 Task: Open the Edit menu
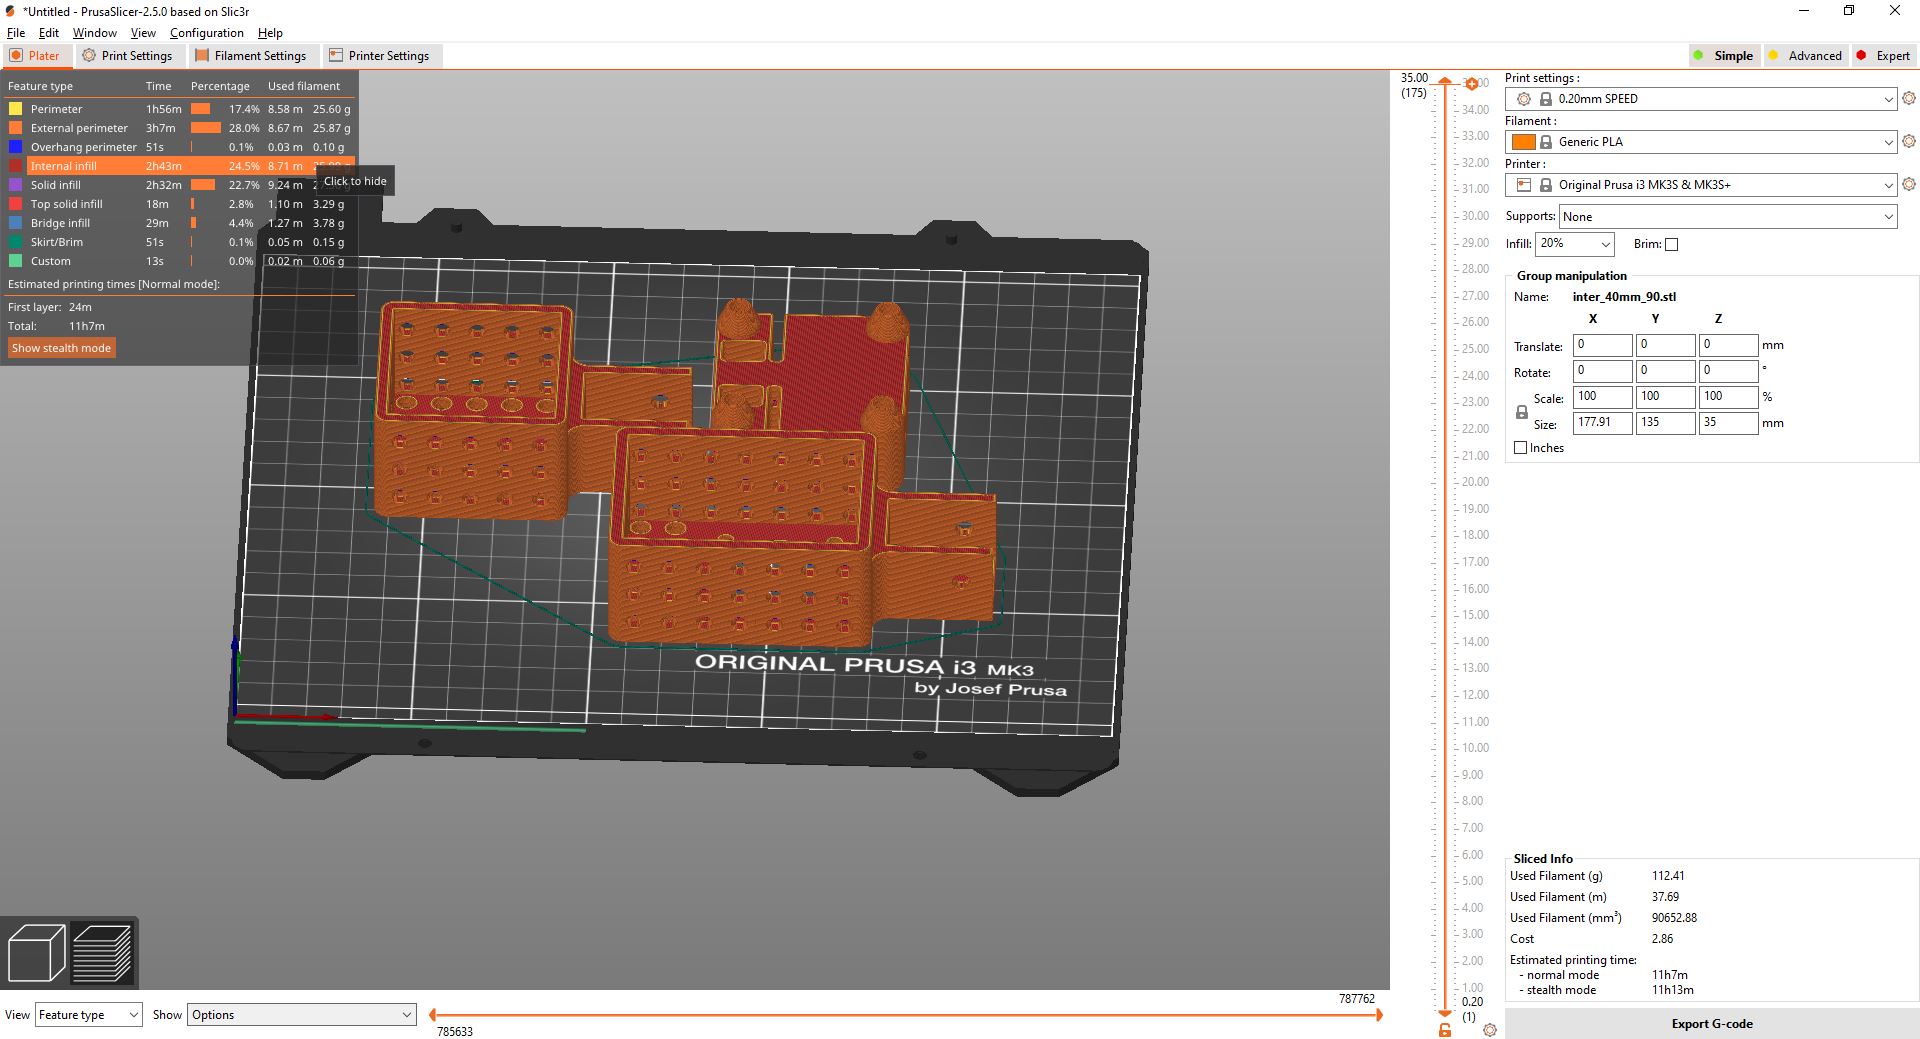coord(49,33)
